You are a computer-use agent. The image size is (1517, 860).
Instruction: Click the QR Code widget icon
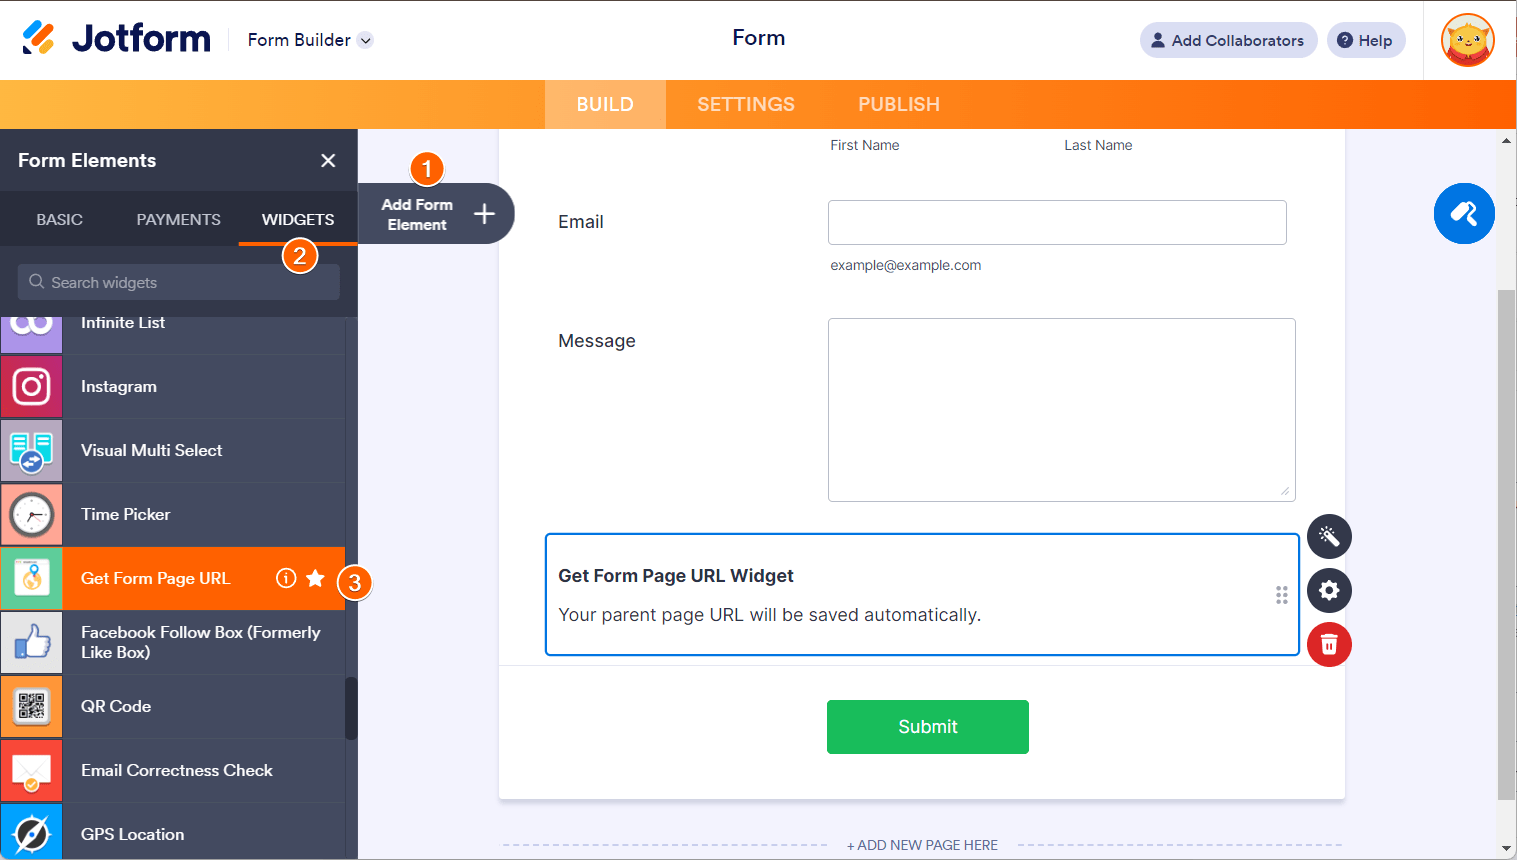[32, 707]
